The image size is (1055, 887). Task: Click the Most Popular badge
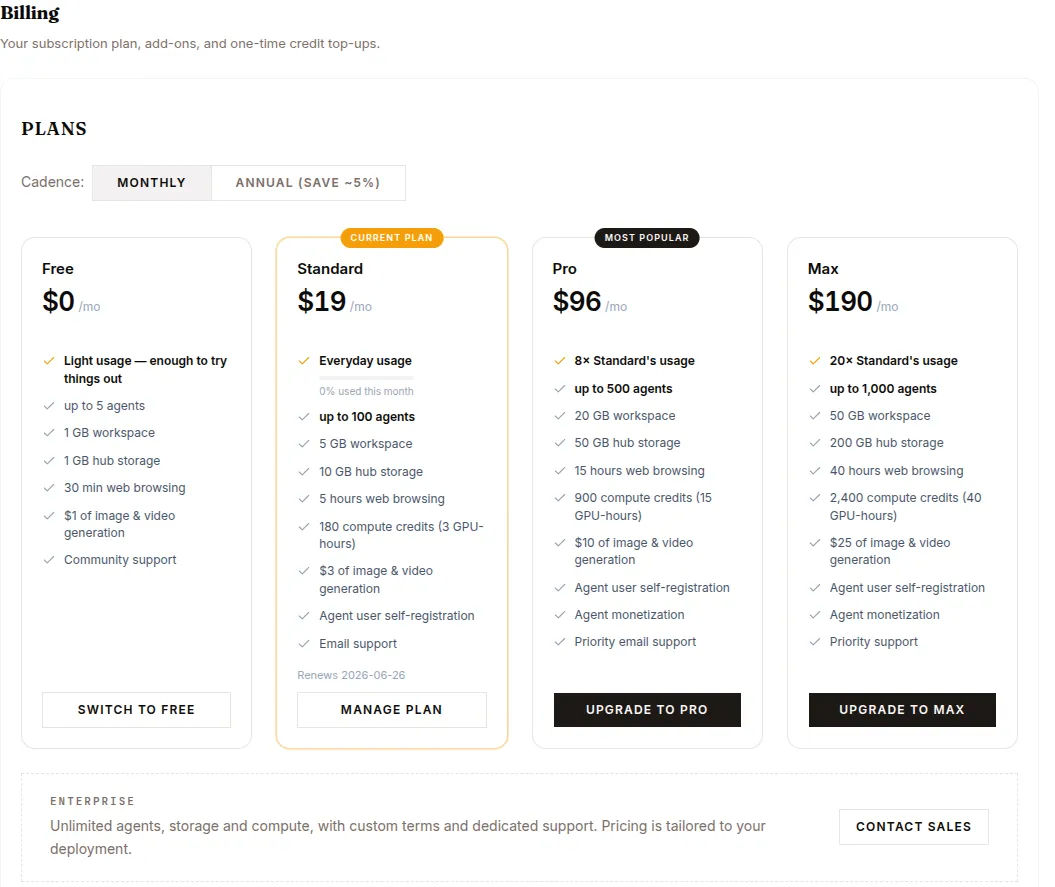point(647,238)
